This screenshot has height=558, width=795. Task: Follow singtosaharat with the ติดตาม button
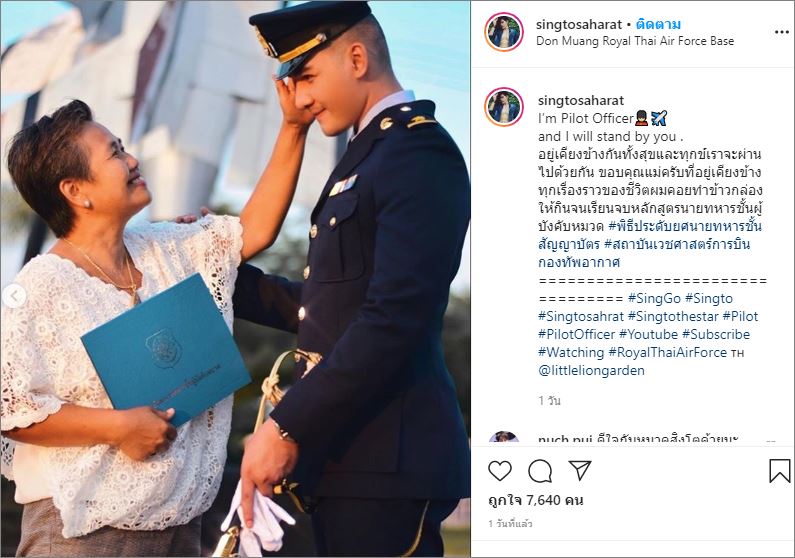tap(658, 24)
